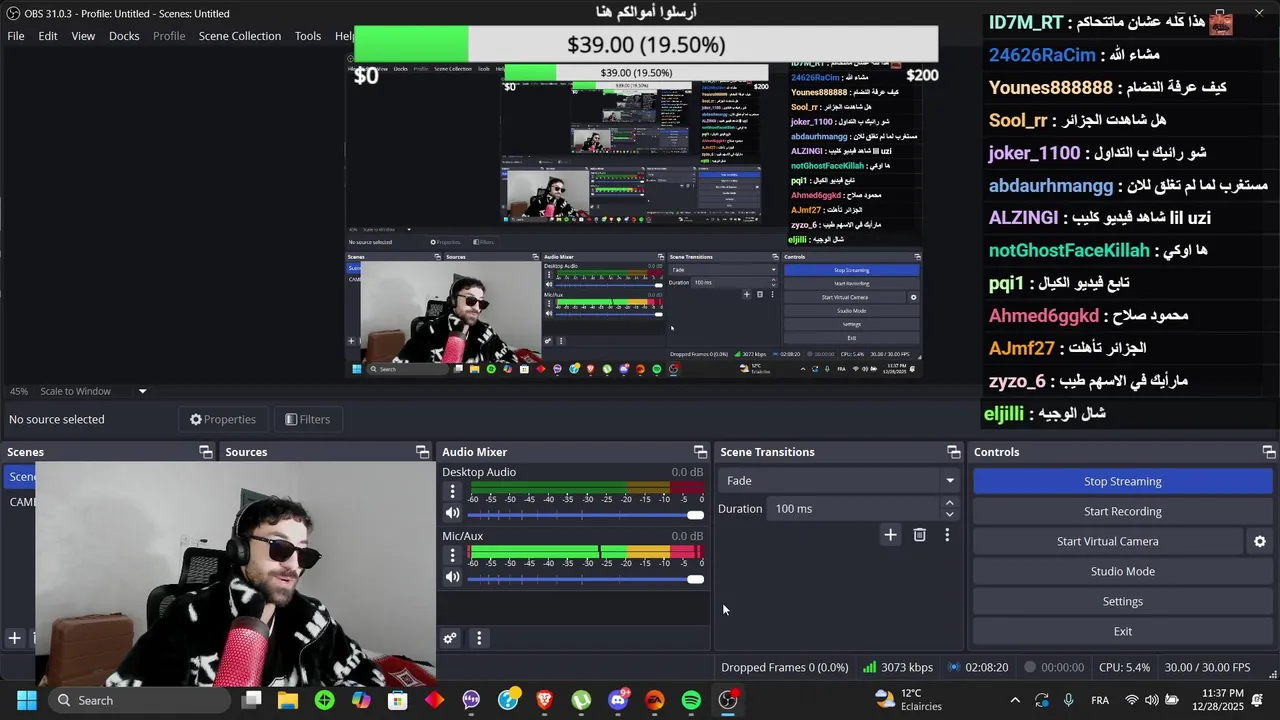Open Microsoft Store from the taskbar
Screen dimensions: 1280x720
398,700
